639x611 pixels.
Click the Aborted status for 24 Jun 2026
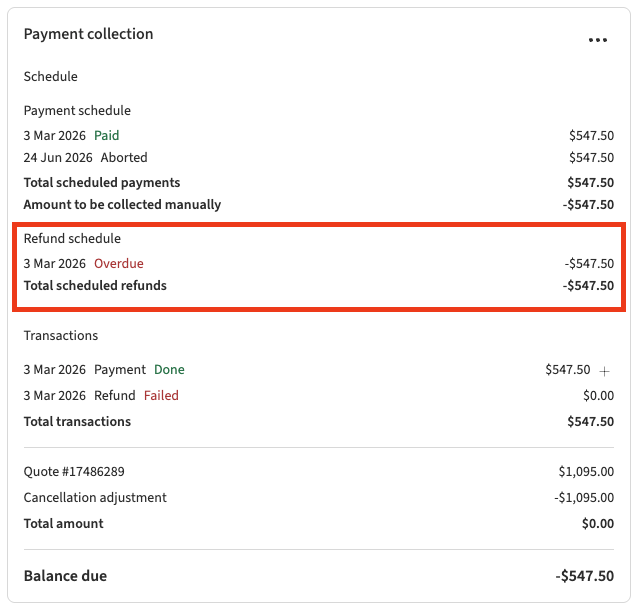(124, 158)
